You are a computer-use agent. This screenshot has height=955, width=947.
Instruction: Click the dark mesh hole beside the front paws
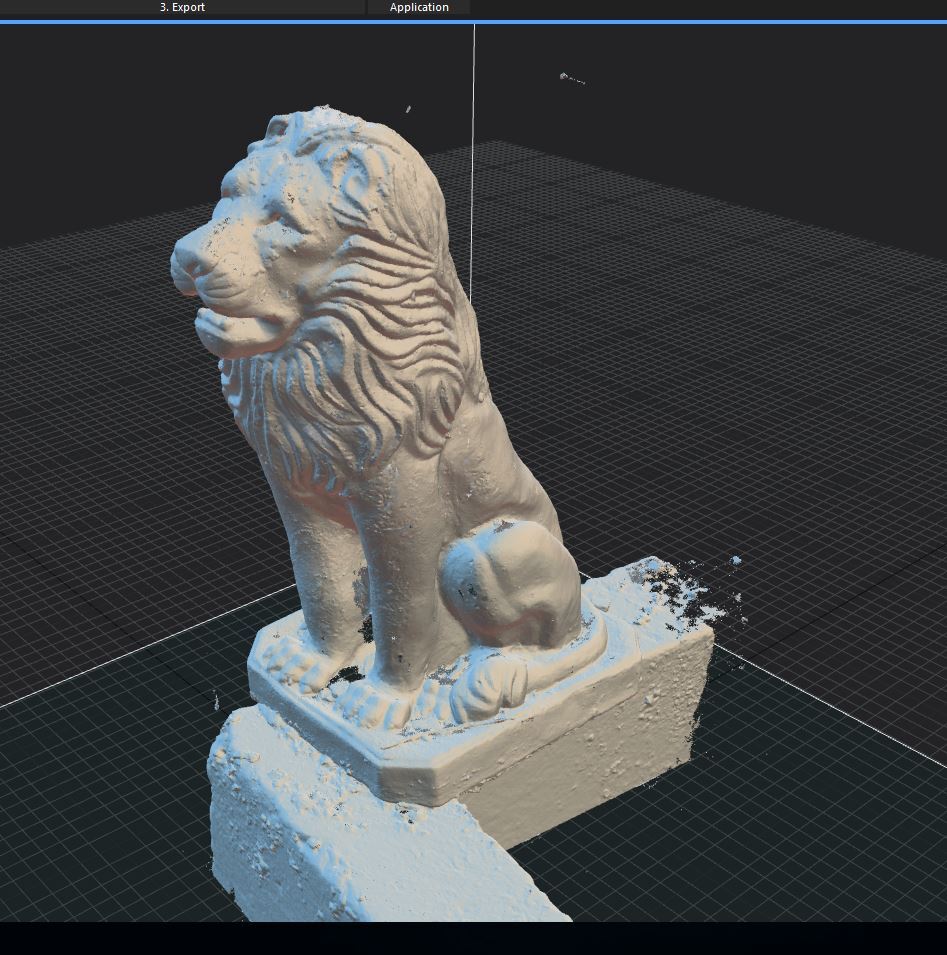(348, 672)
